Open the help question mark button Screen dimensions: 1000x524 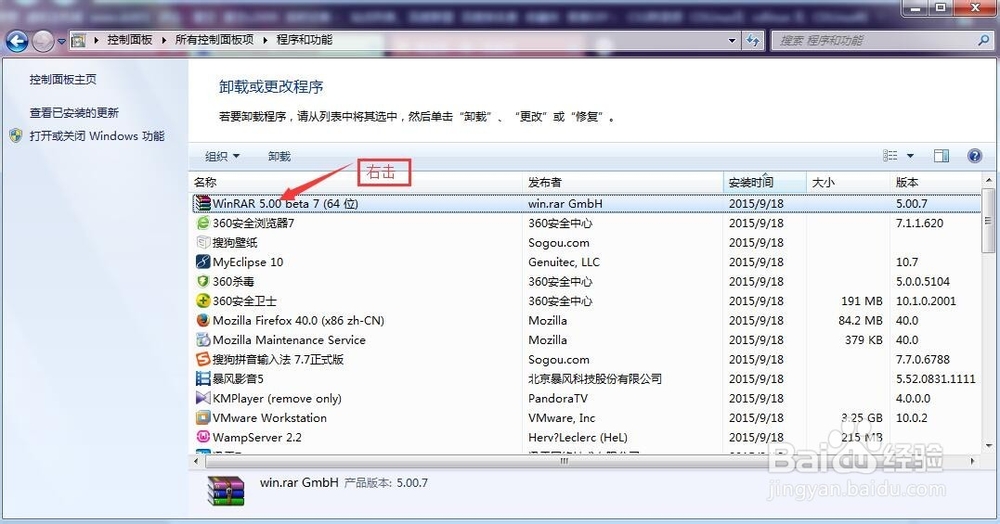(974, 156)
